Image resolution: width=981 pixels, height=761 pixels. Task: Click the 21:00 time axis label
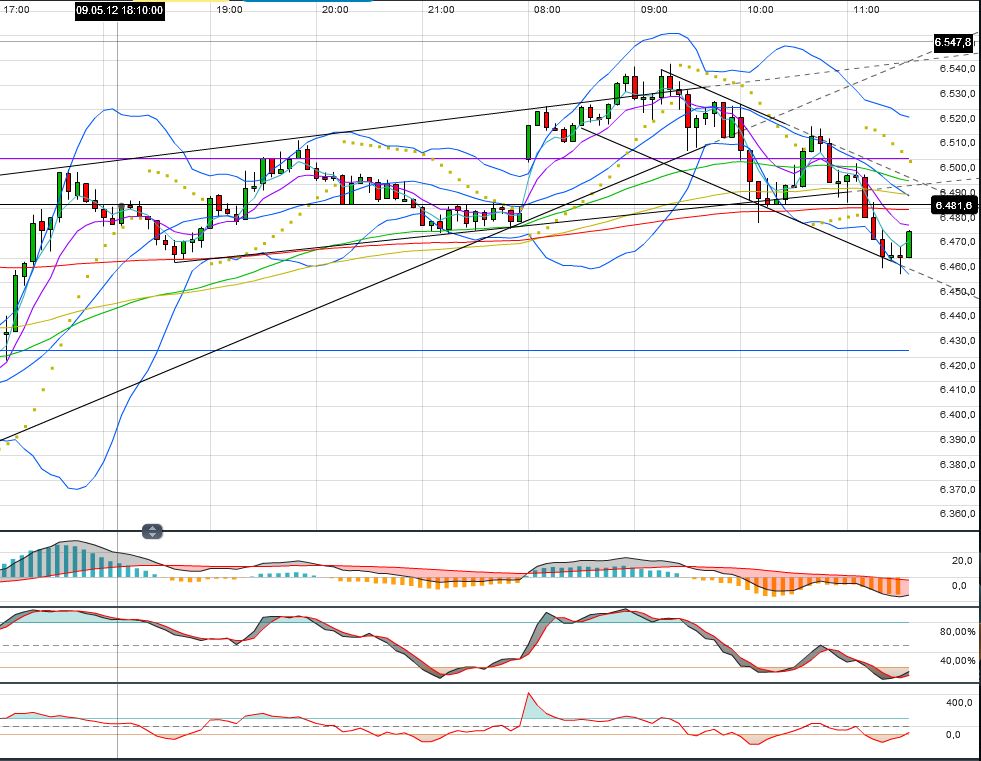coord(441,10)
